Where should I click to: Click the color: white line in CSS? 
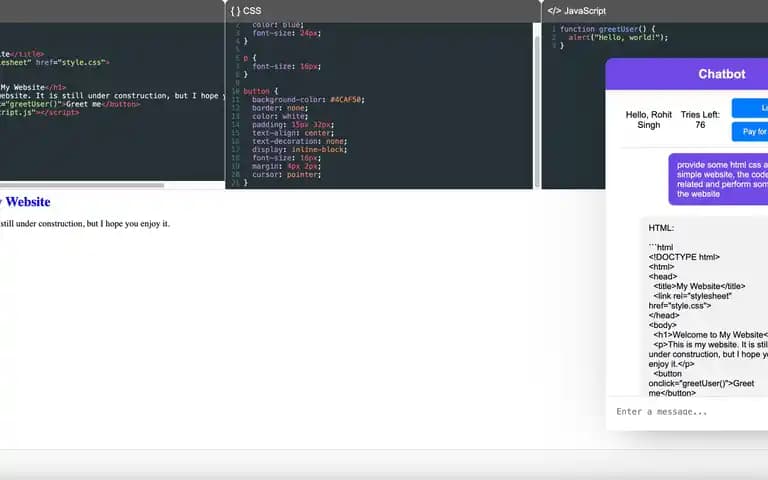point(280,116)
